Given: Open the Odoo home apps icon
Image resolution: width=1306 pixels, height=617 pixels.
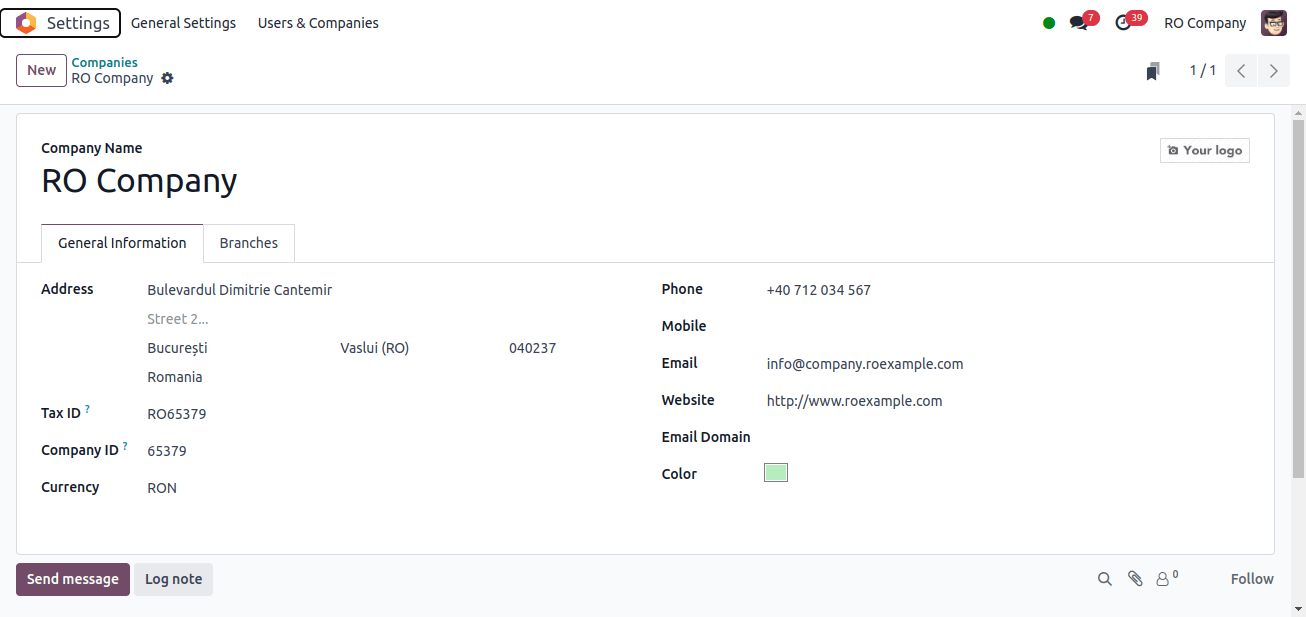Looking at the screenshot, I should (x=26, y=23).
